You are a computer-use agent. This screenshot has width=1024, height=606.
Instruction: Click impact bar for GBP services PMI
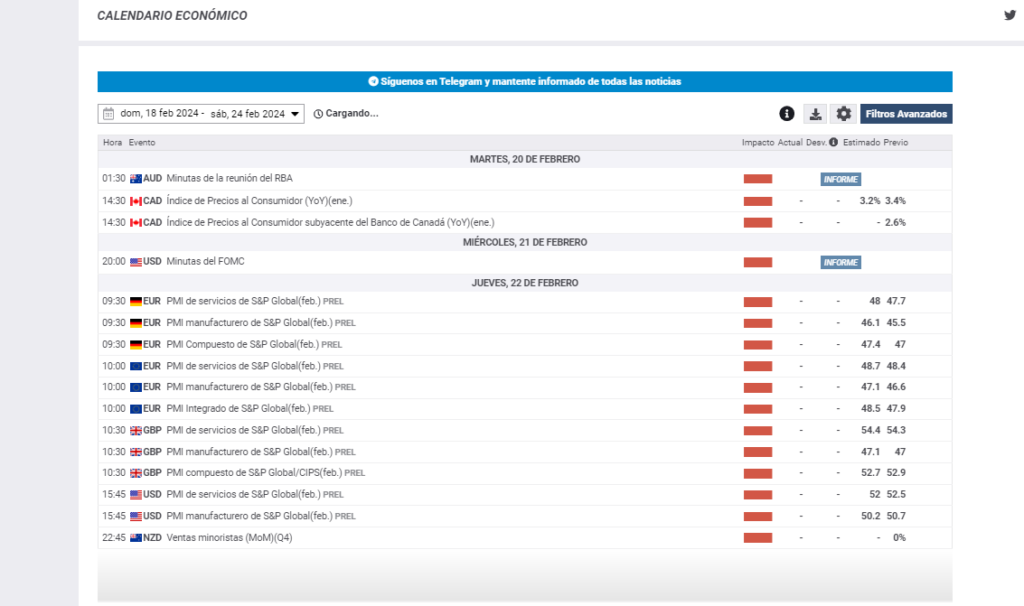point(757,431)
